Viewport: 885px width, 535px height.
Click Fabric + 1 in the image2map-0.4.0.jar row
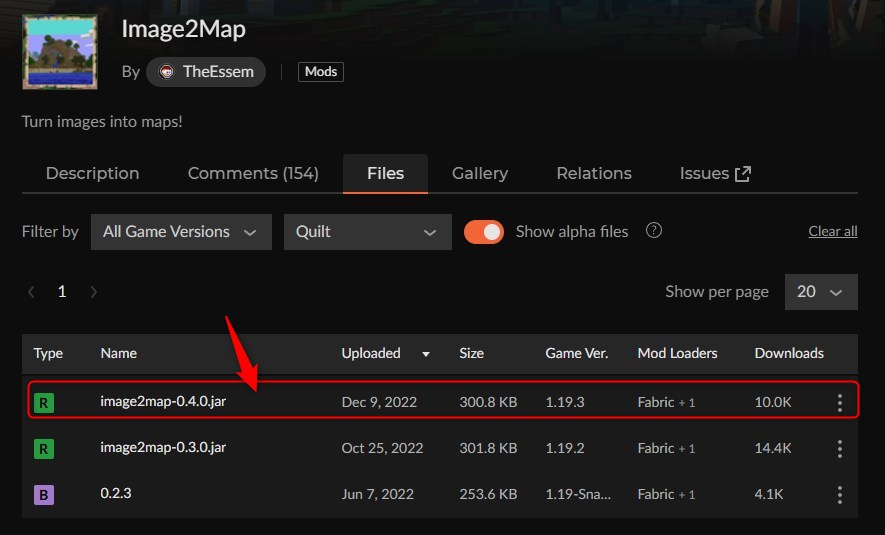[x=666, y=402]
